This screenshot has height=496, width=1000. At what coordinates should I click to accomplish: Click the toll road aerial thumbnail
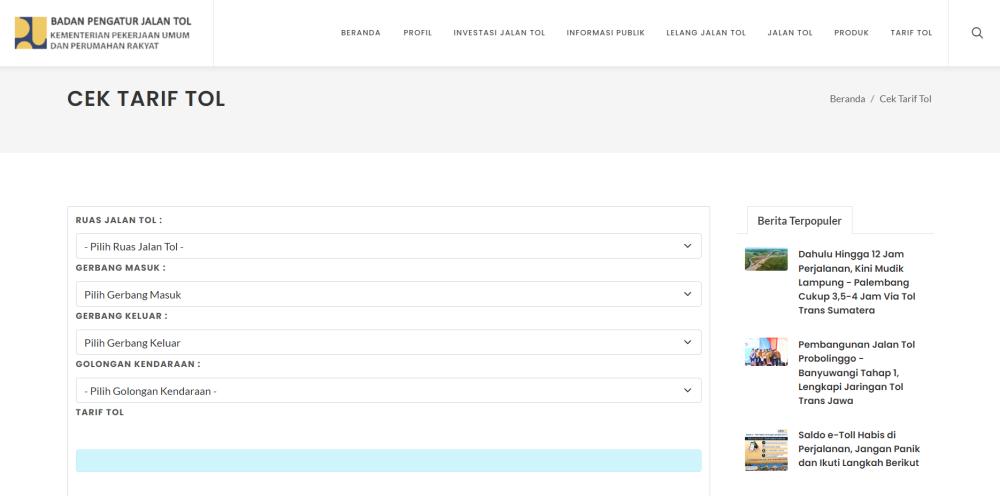pyautogui.click(x=766, y=259)
